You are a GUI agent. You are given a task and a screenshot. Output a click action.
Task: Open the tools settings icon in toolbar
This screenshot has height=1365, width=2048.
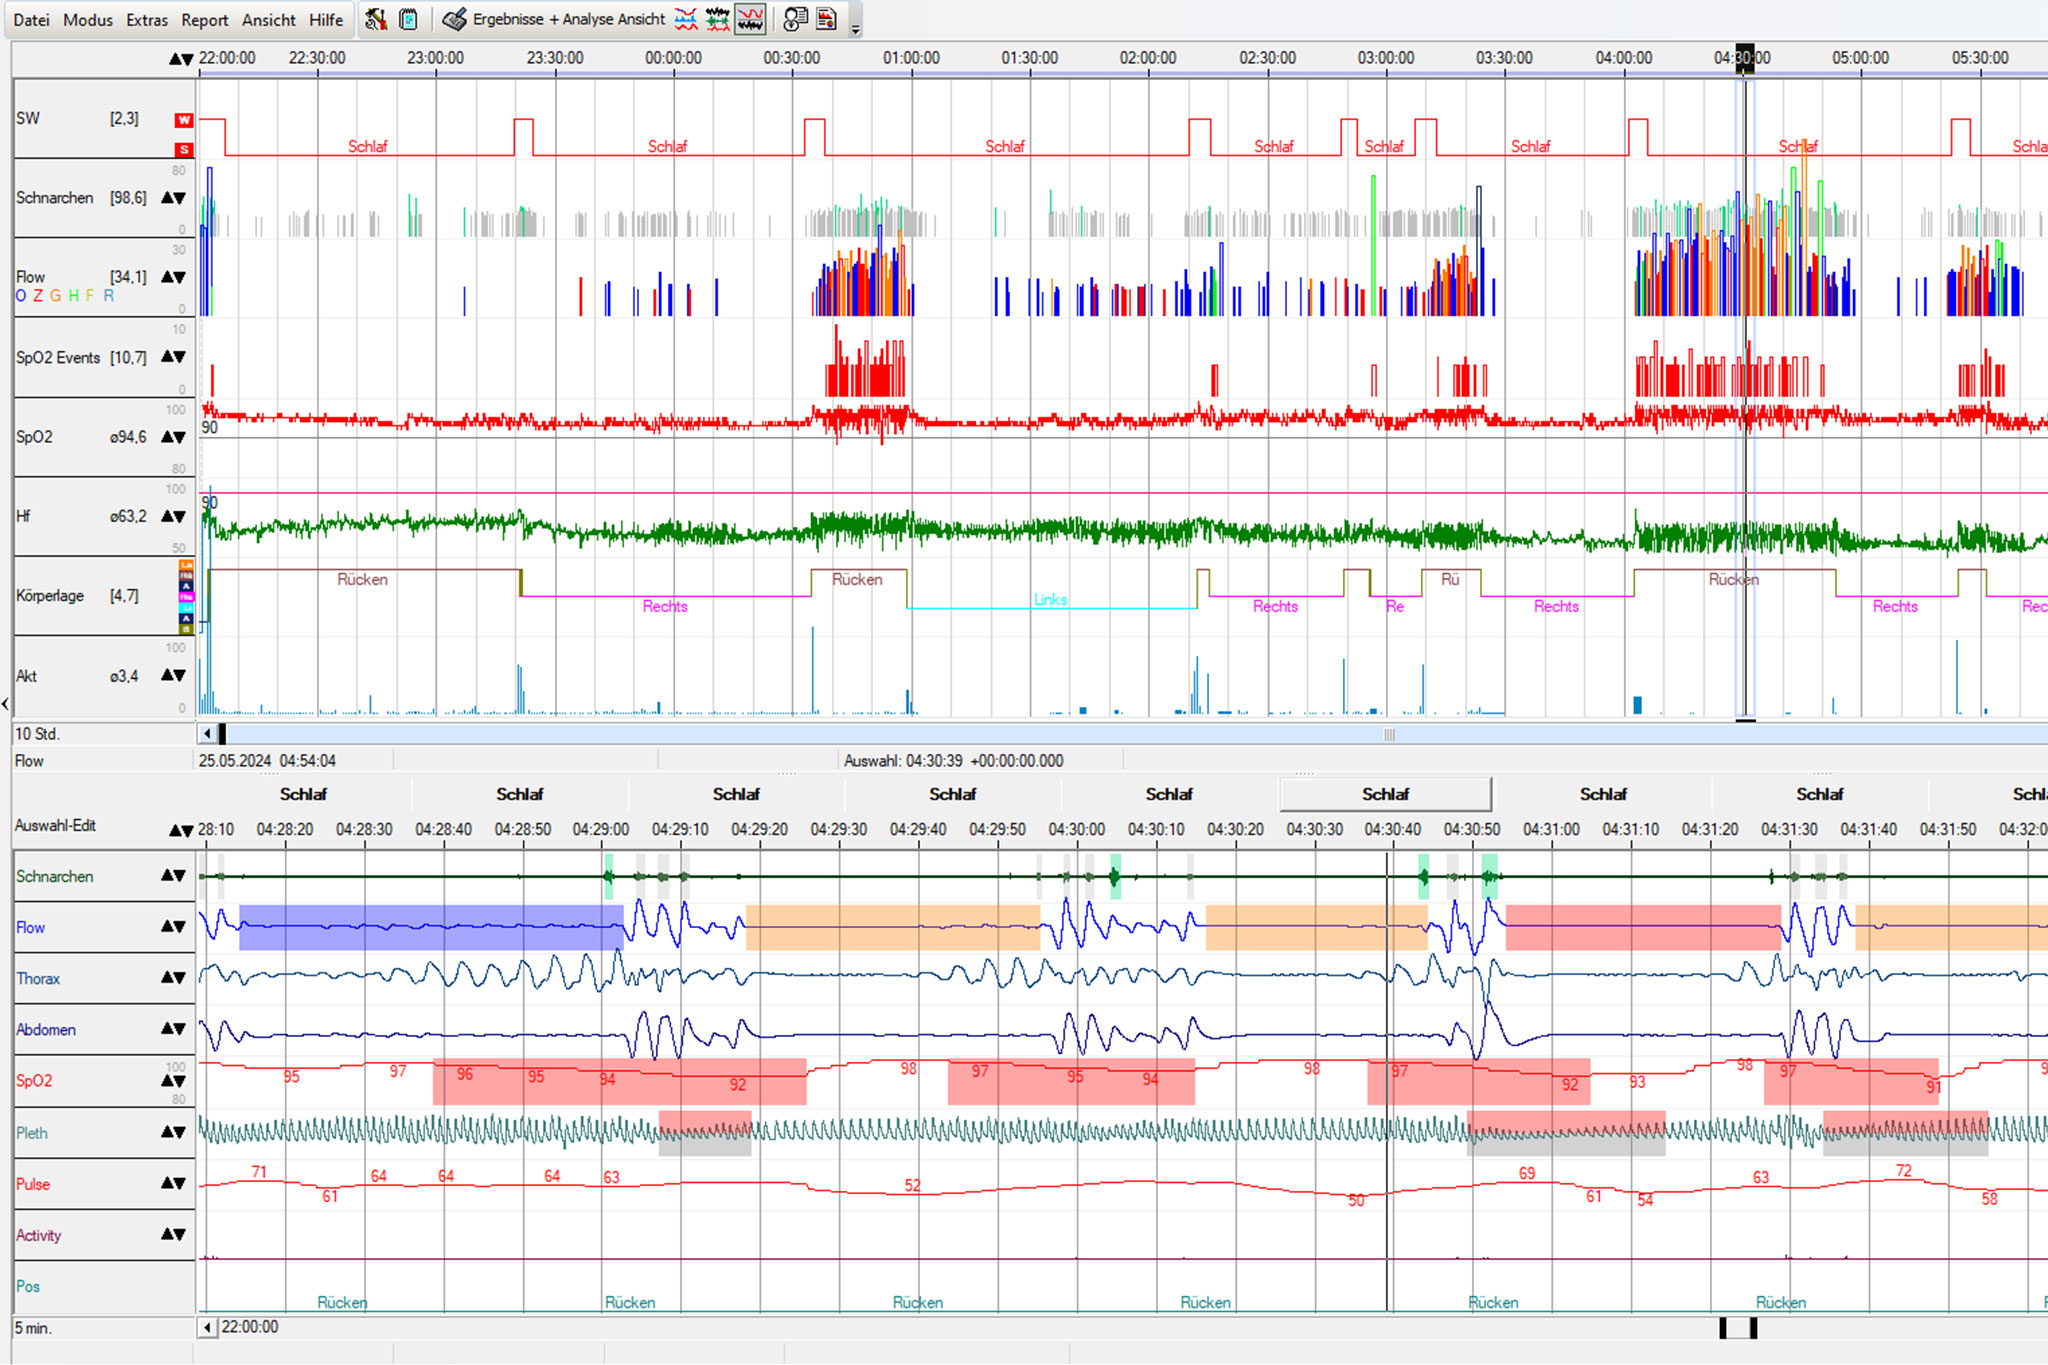point(375,19)
